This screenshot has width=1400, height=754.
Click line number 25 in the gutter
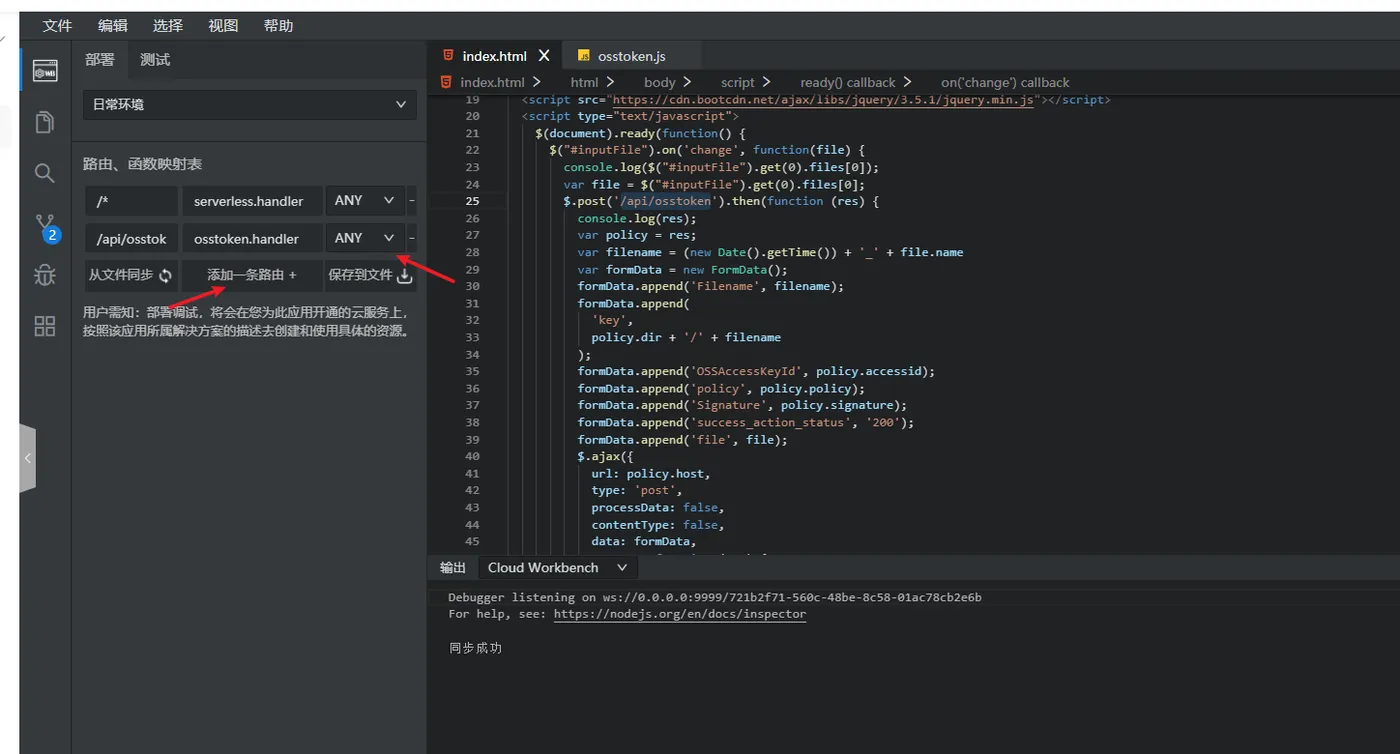[x=472, y=201]
